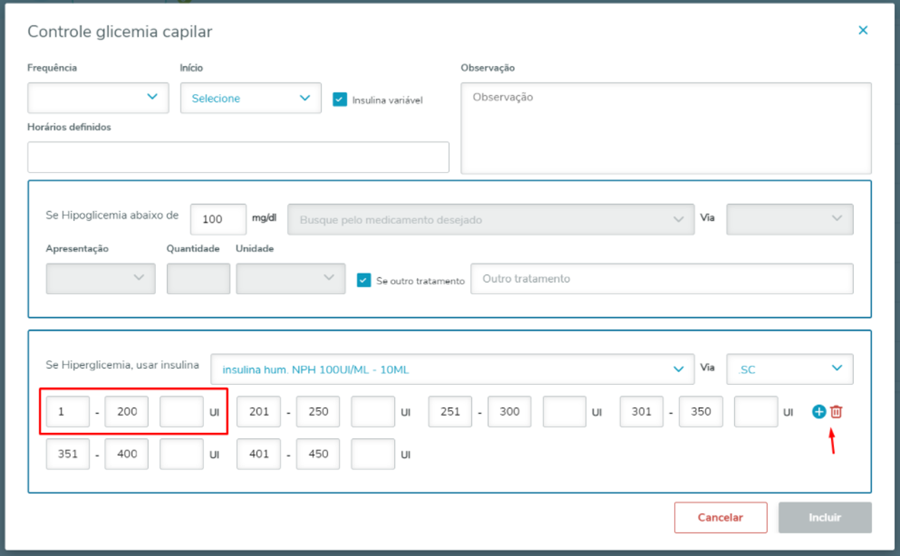Screen dimensions: 900x556
Task: Click UI dose field for range 401-450
Action: pyautogui.click(x=373, y=454)
